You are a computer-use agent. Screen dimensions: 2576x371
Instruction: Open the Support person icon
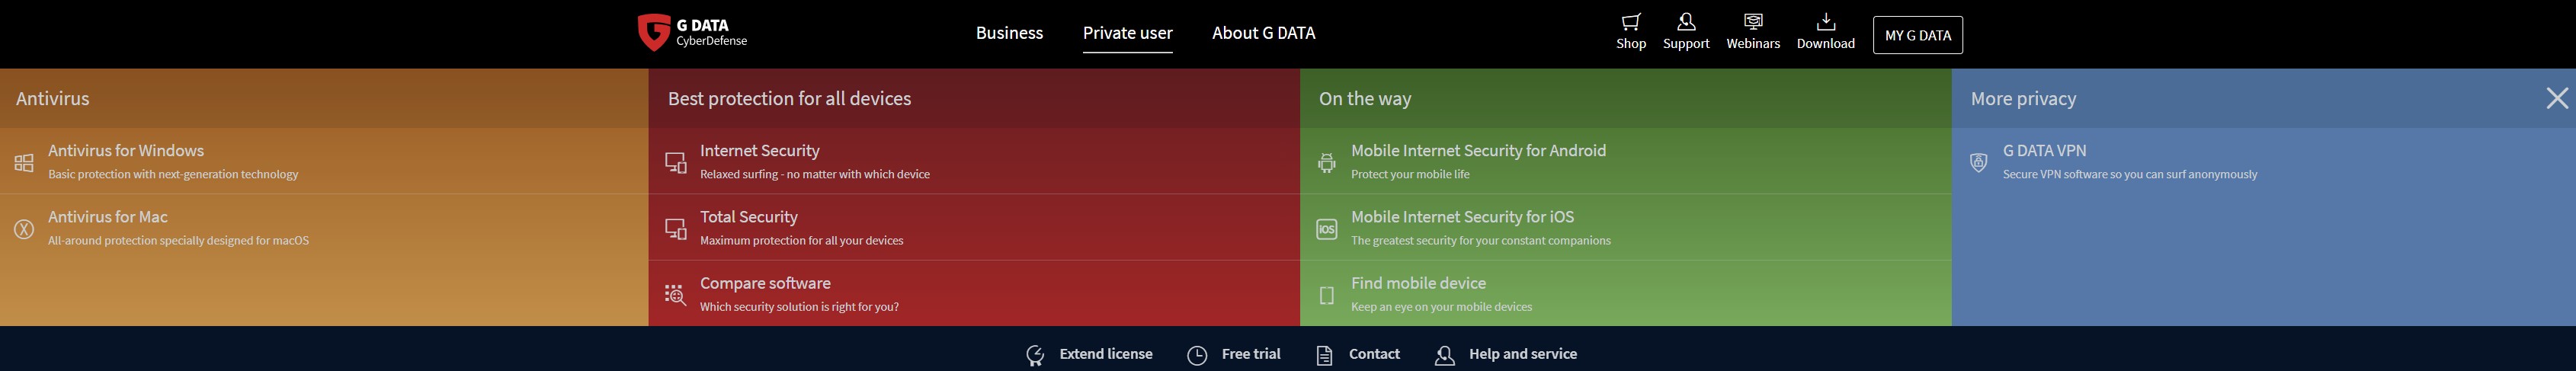pos(1686,22)
